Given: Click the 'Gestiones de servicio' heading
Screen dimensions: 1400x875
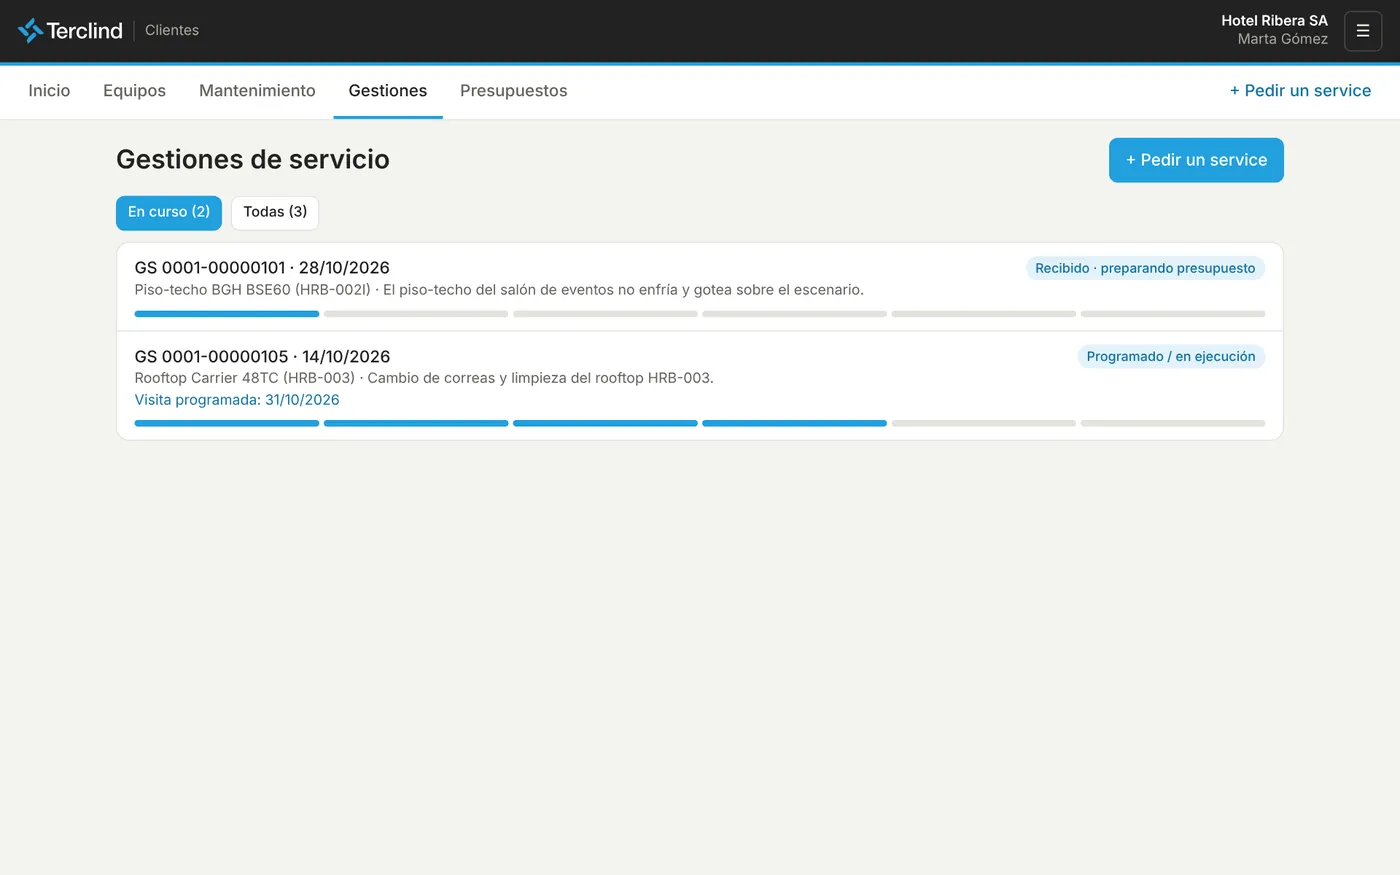Looking at the screenshot, I should click(x=253, y=159).
